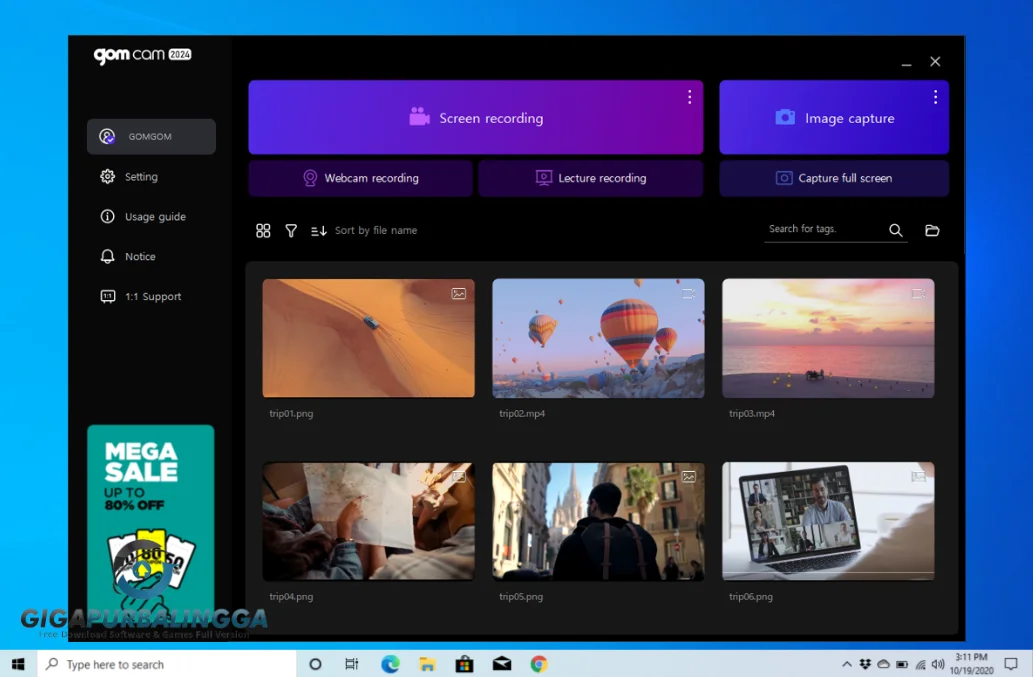This screenshot has width=1033, height=677.
Task: Open Microsoft Edge from the taskbar
Action: pos(390,664)
